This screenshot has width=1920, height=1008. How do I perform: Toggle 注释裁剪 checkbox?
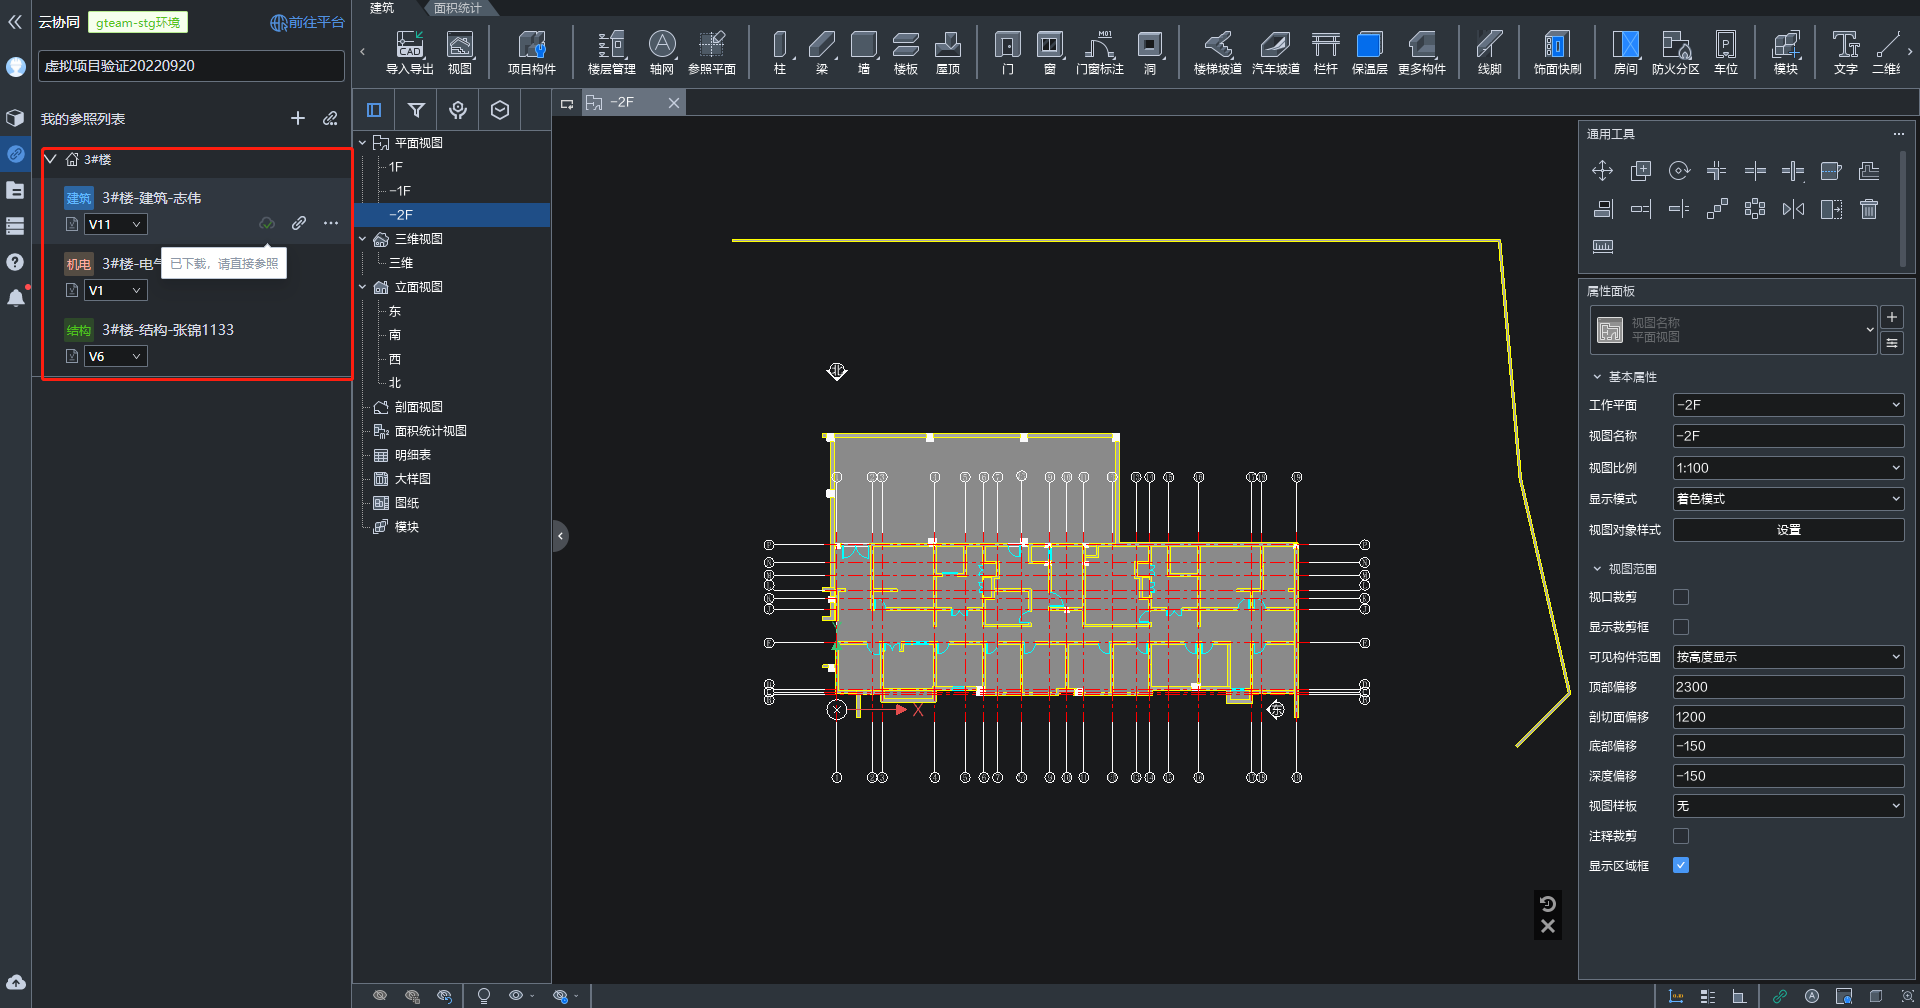click(x=1681, y=836)
